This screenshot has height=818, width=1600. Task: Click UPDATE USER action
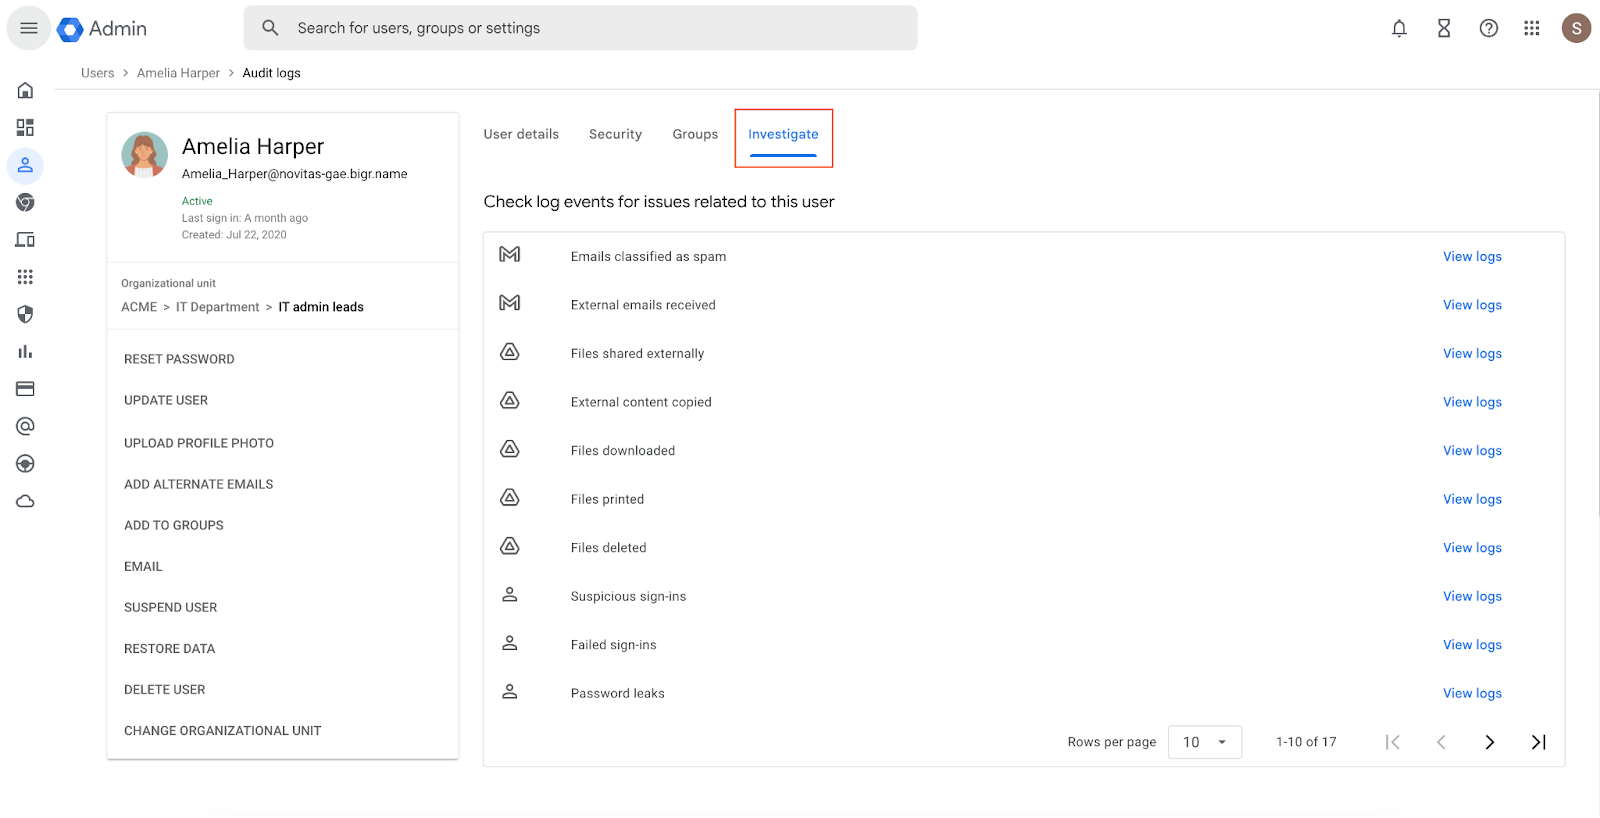[166, 400]
